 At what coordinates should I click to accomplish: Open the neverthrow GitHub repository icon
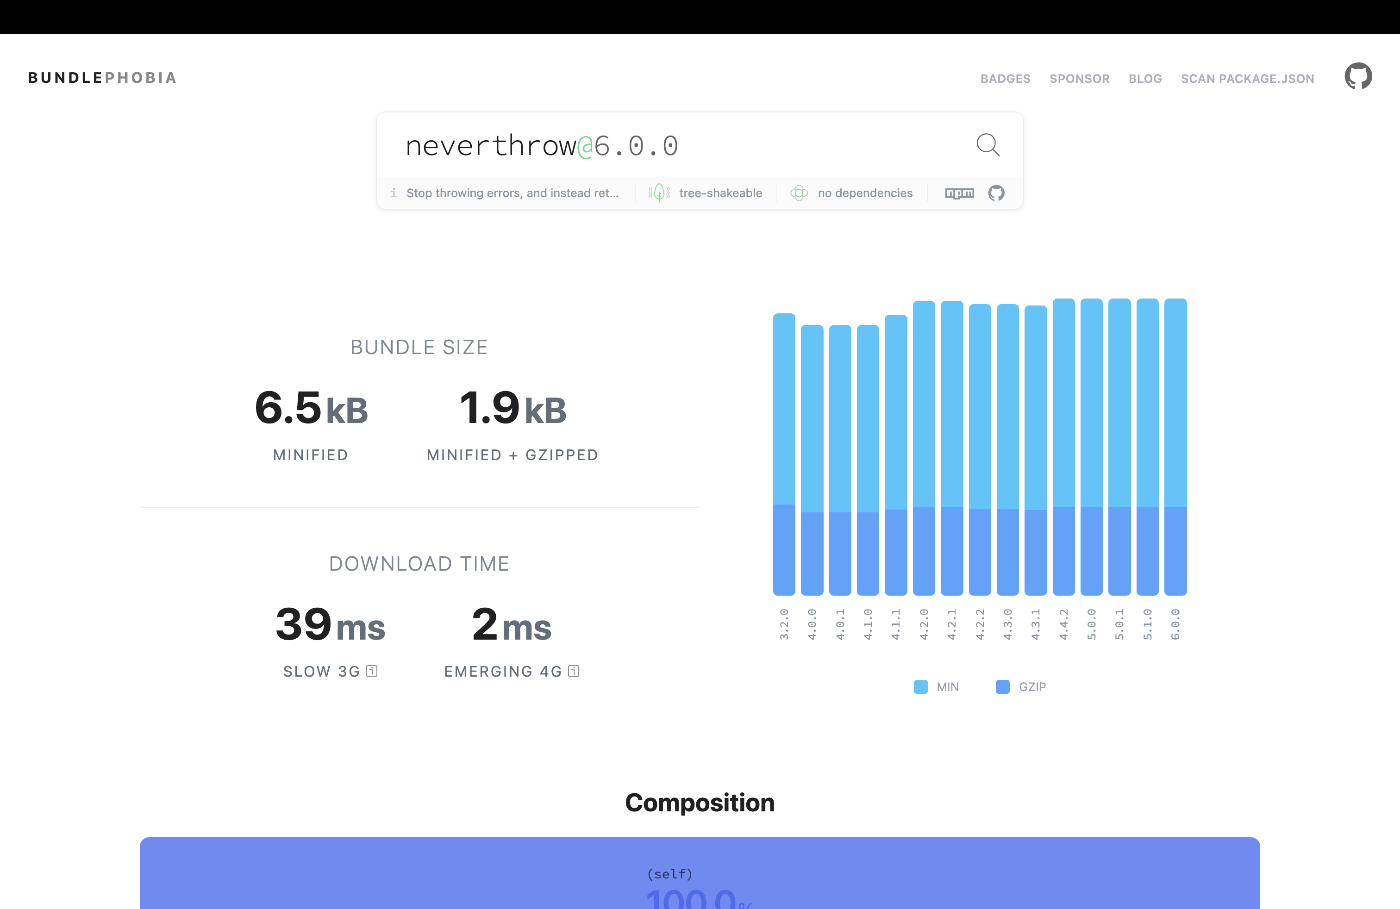[996, 193]
